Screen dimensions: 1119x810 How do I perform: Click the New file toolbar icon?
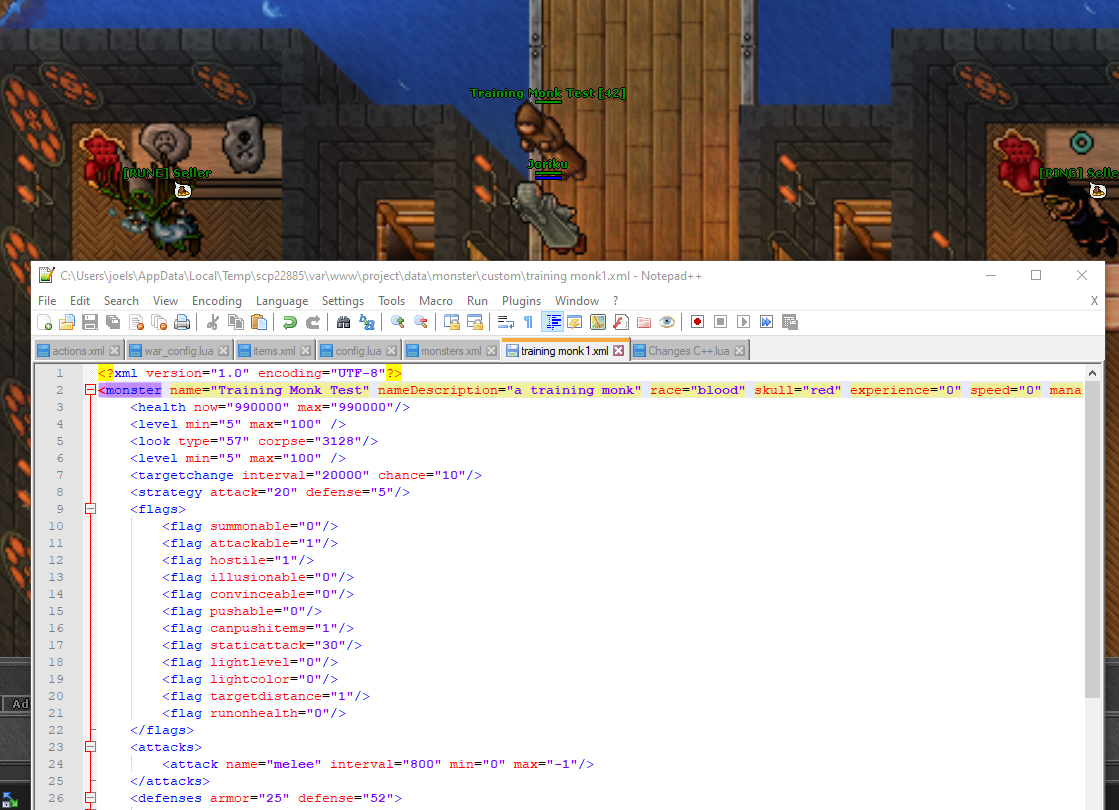tap(44, 323)
